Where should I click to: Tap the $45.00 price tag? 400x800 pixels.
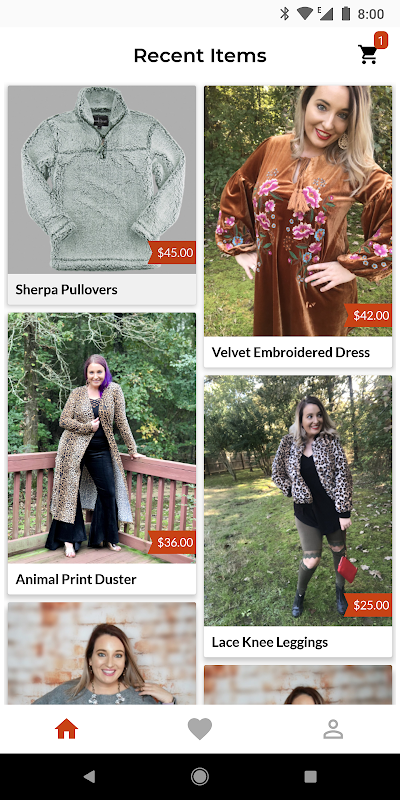point(172,253)
